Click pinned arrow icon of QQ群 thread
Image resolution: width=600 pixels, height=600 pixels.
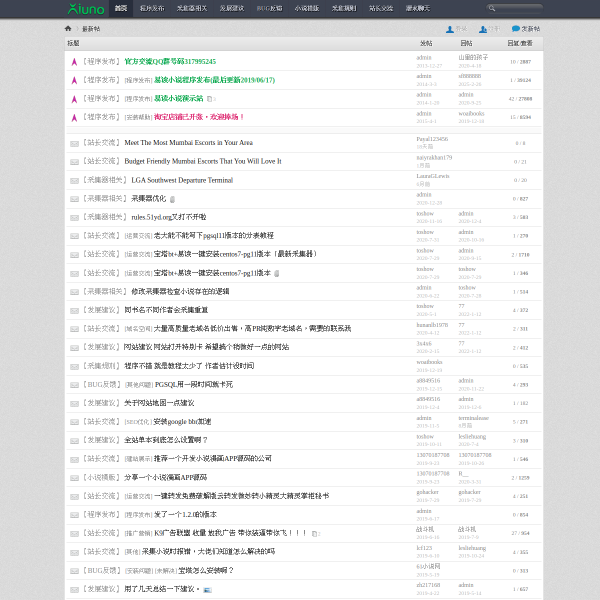tap(74, 62)
